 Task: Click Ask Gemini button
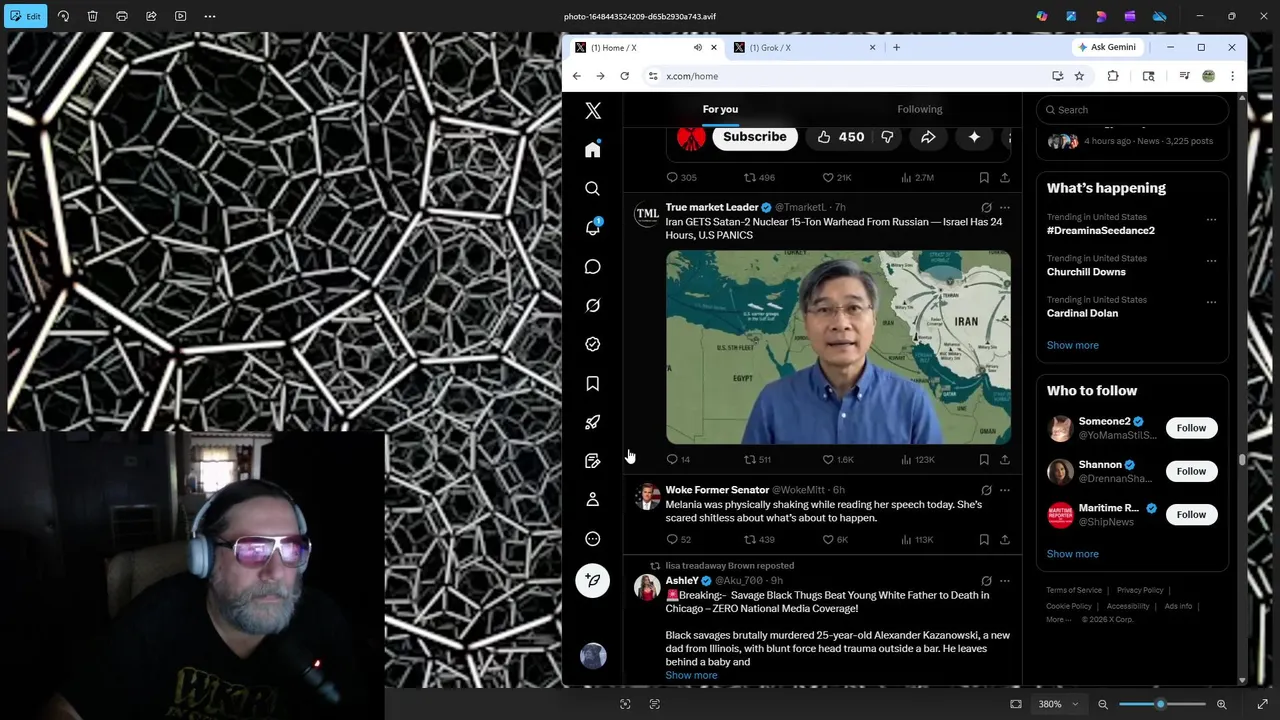click(x=1107, y=47)
